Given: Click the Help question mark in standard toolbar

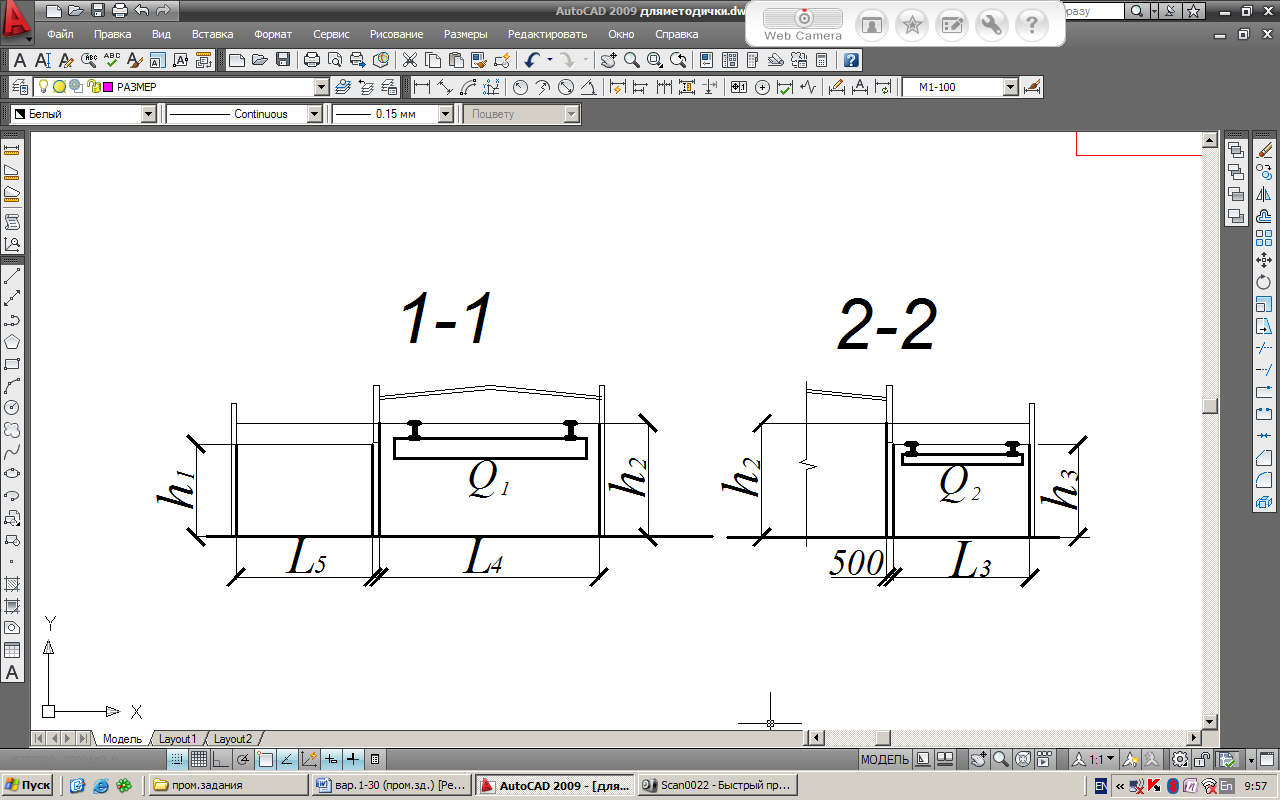Looking at the screenshot, I should pyautogui.click(x=851, y=60).
